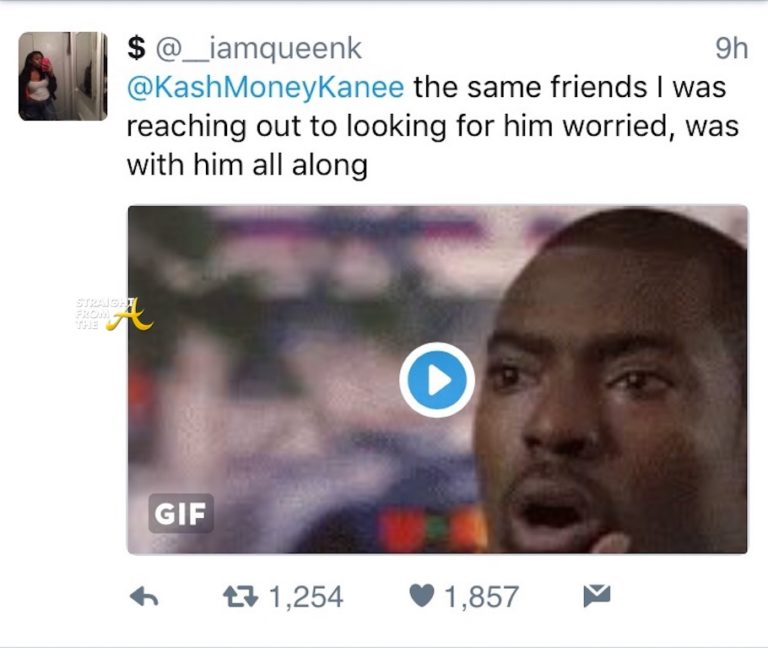The image size is (768, 648).
Task: Open the @__iamqueenk profile handle
Action: 259,48
